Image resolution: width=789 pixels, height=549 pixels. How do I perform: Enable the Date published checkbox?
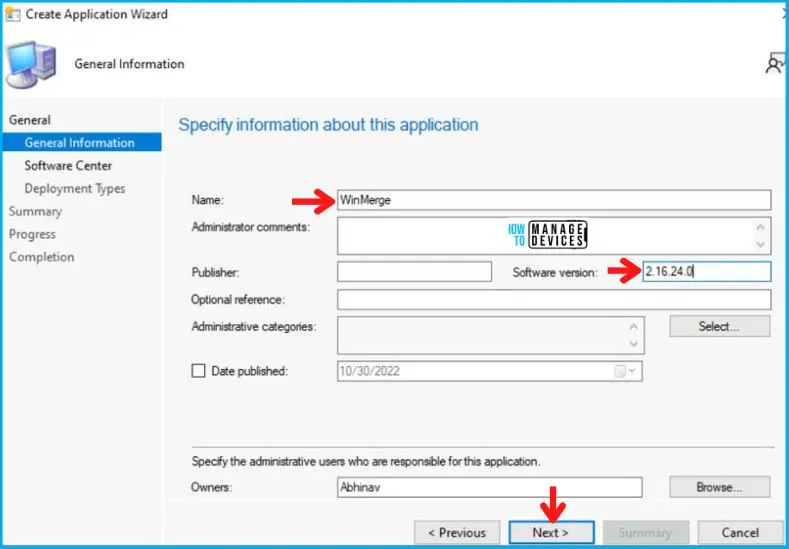(x=199, y=371)
